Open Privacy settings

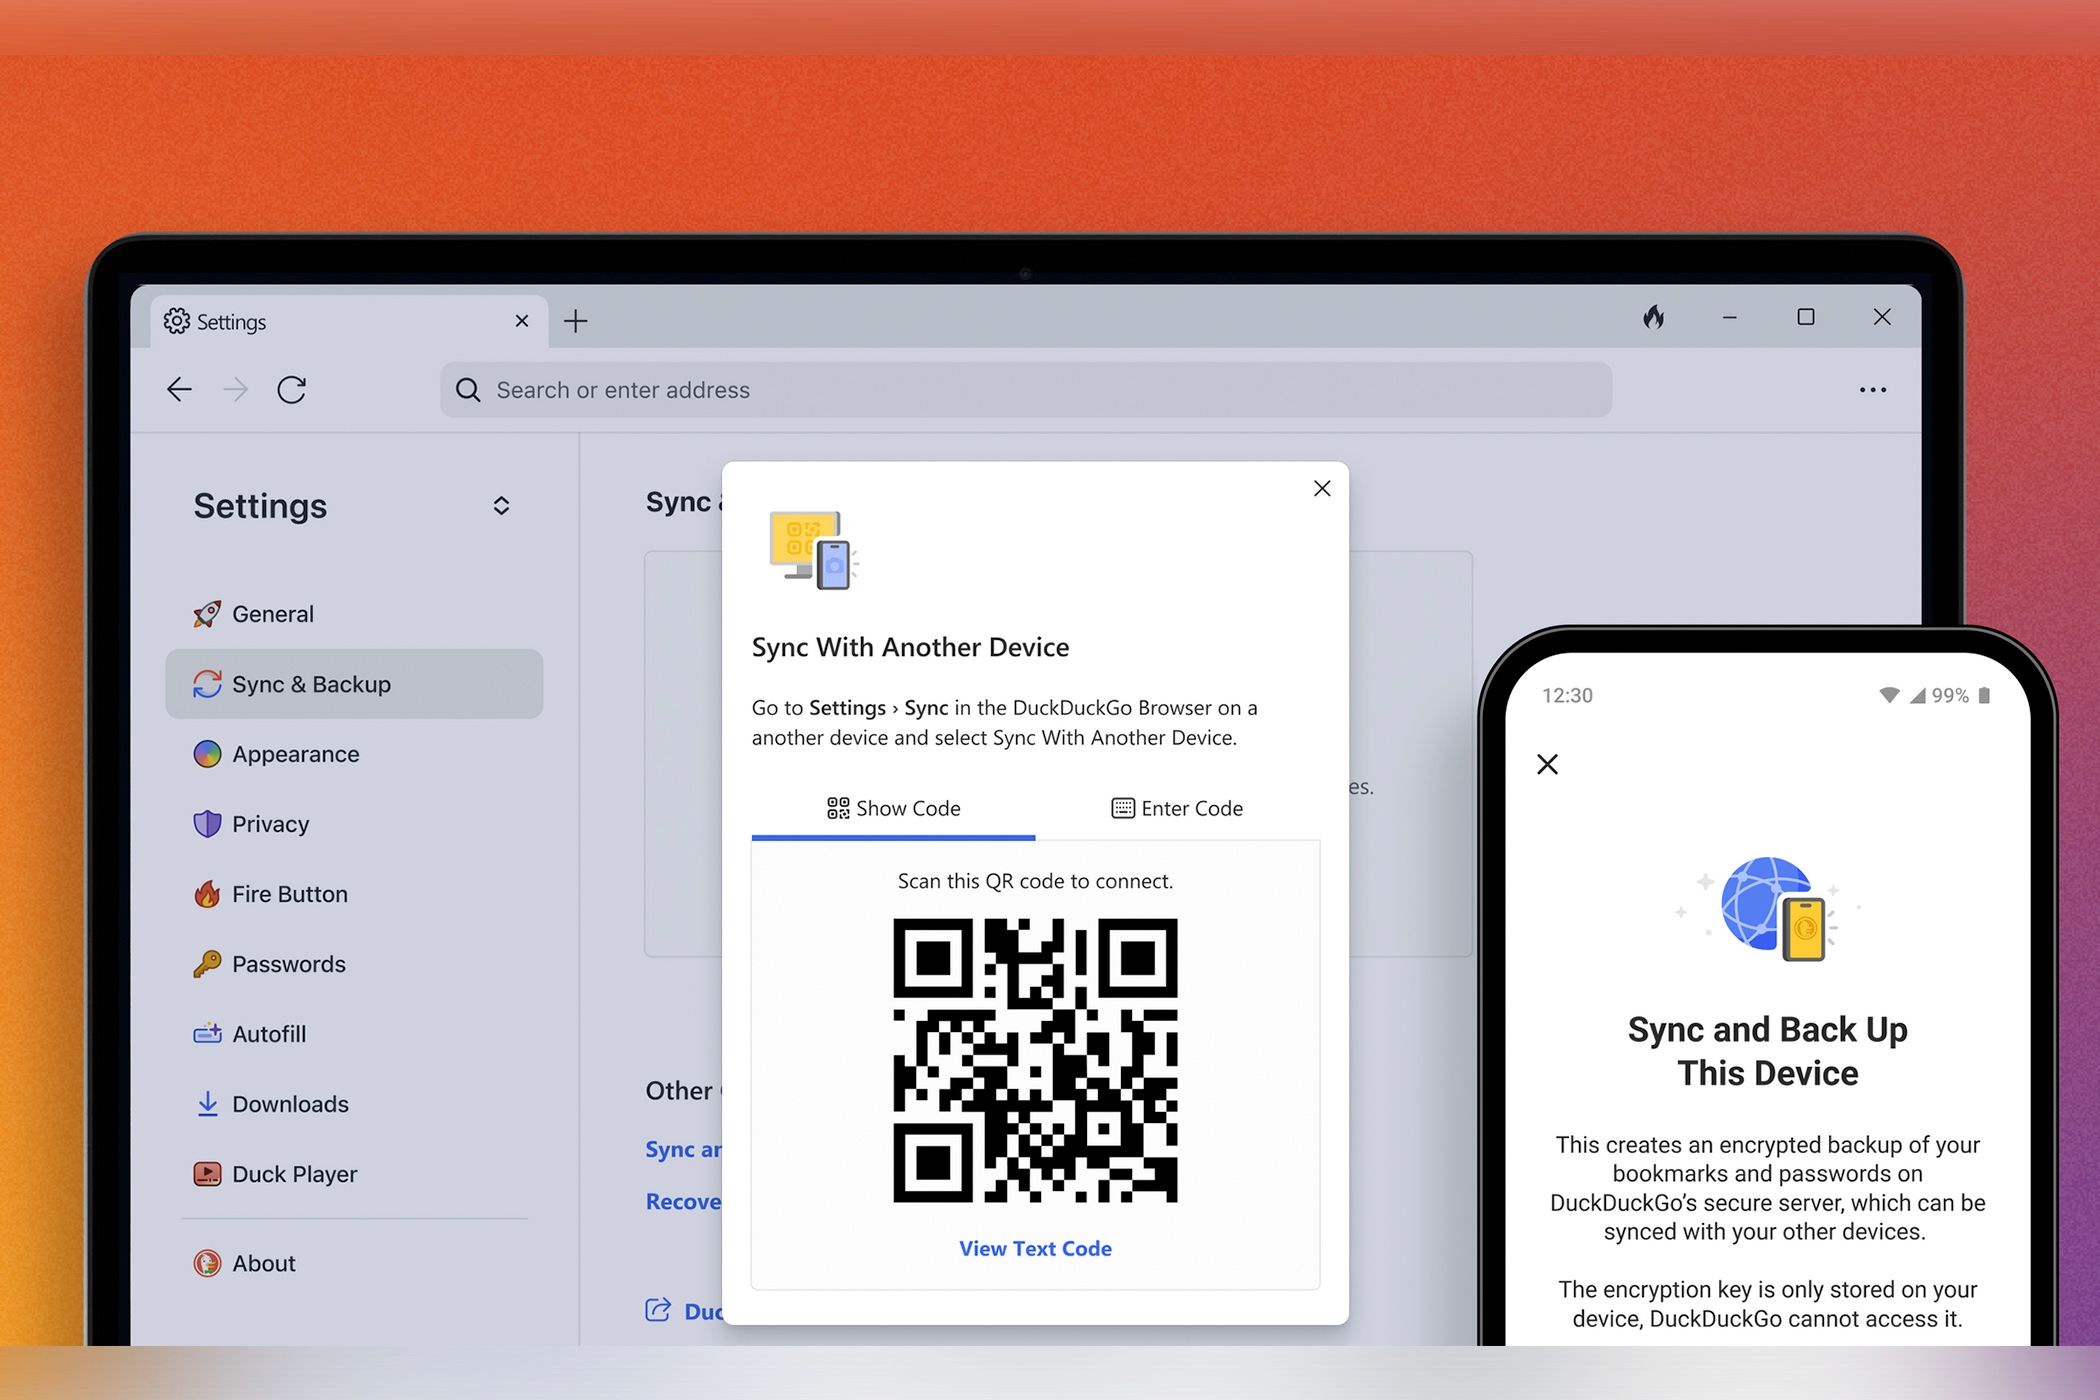(354, 824)
